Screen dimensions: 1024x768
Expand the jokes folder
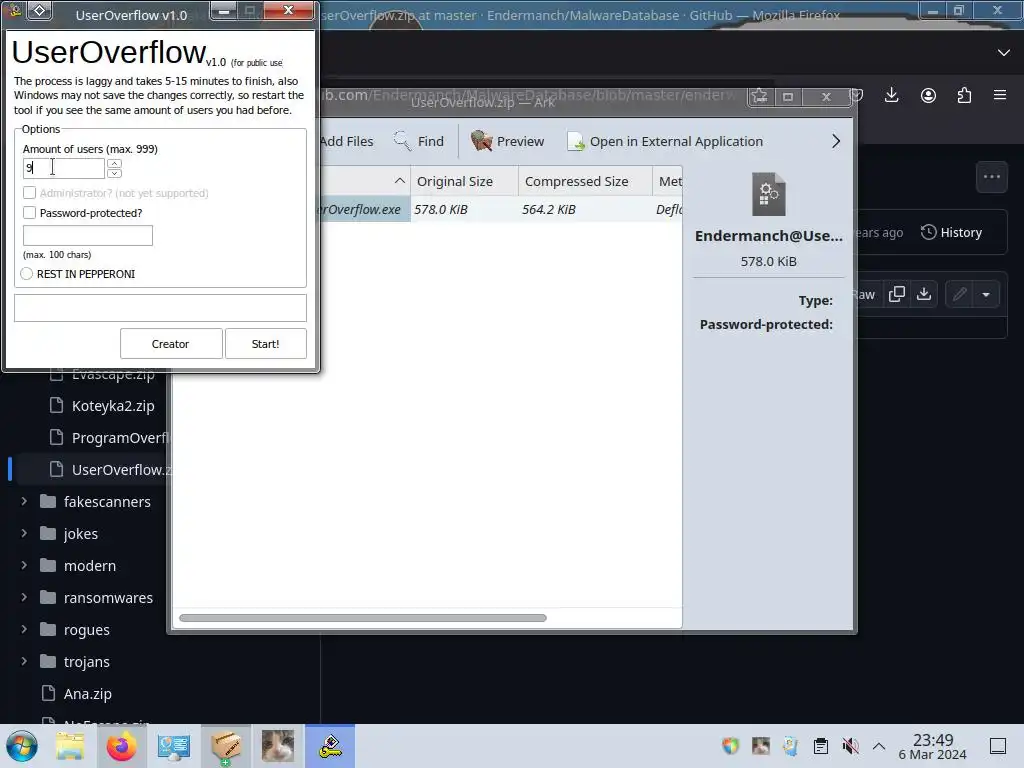coord(24,533)
